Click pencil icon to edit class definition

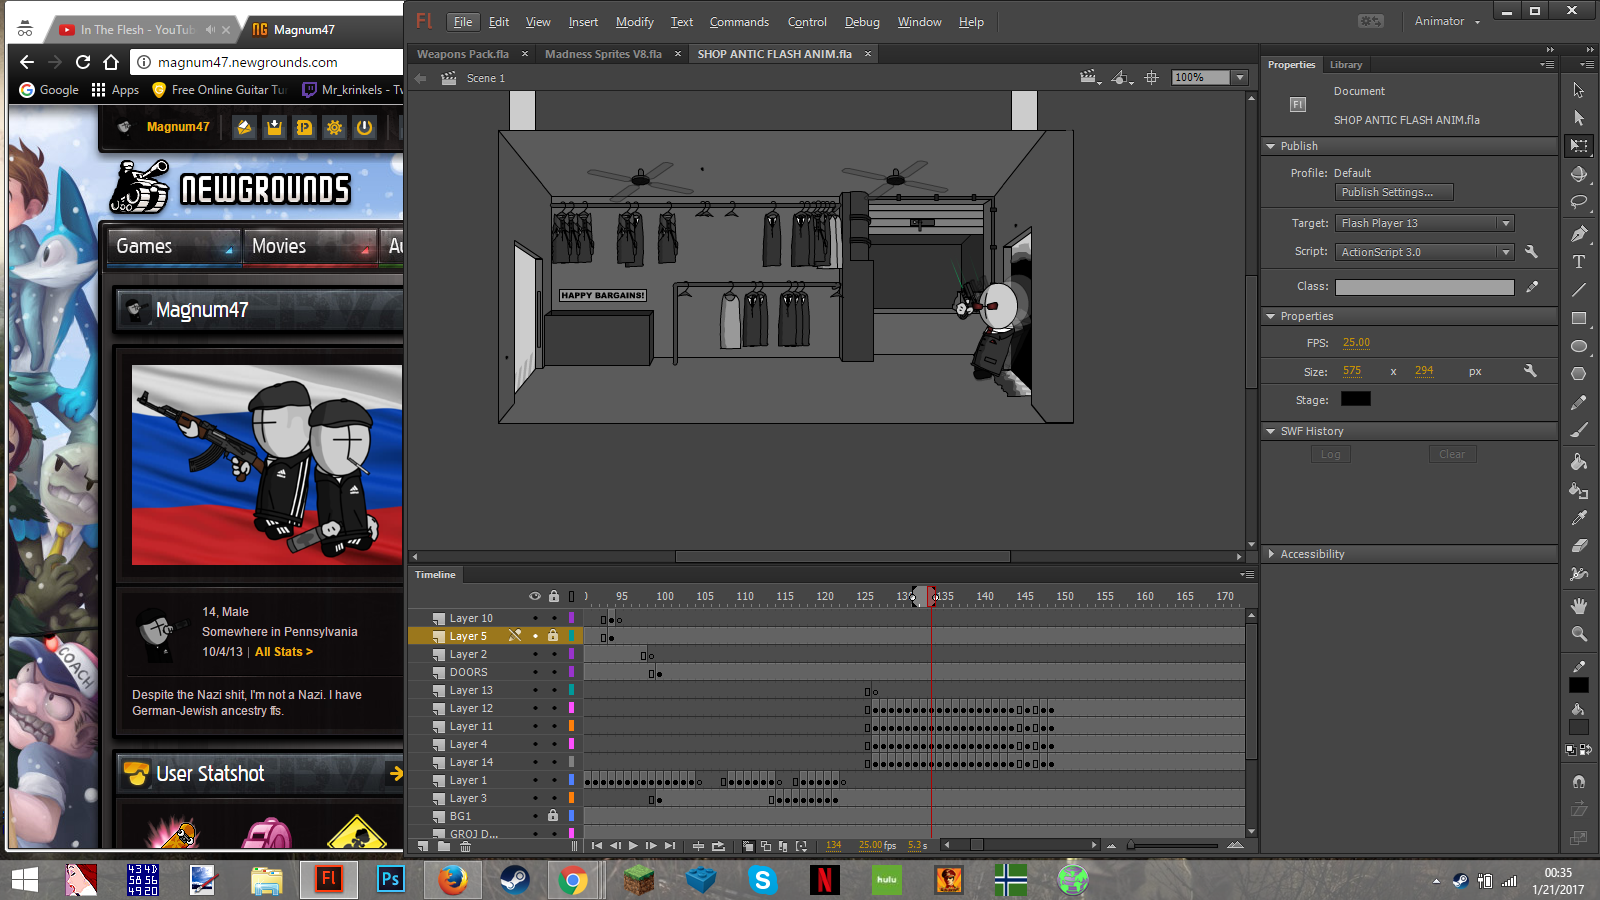[1532, 287]
